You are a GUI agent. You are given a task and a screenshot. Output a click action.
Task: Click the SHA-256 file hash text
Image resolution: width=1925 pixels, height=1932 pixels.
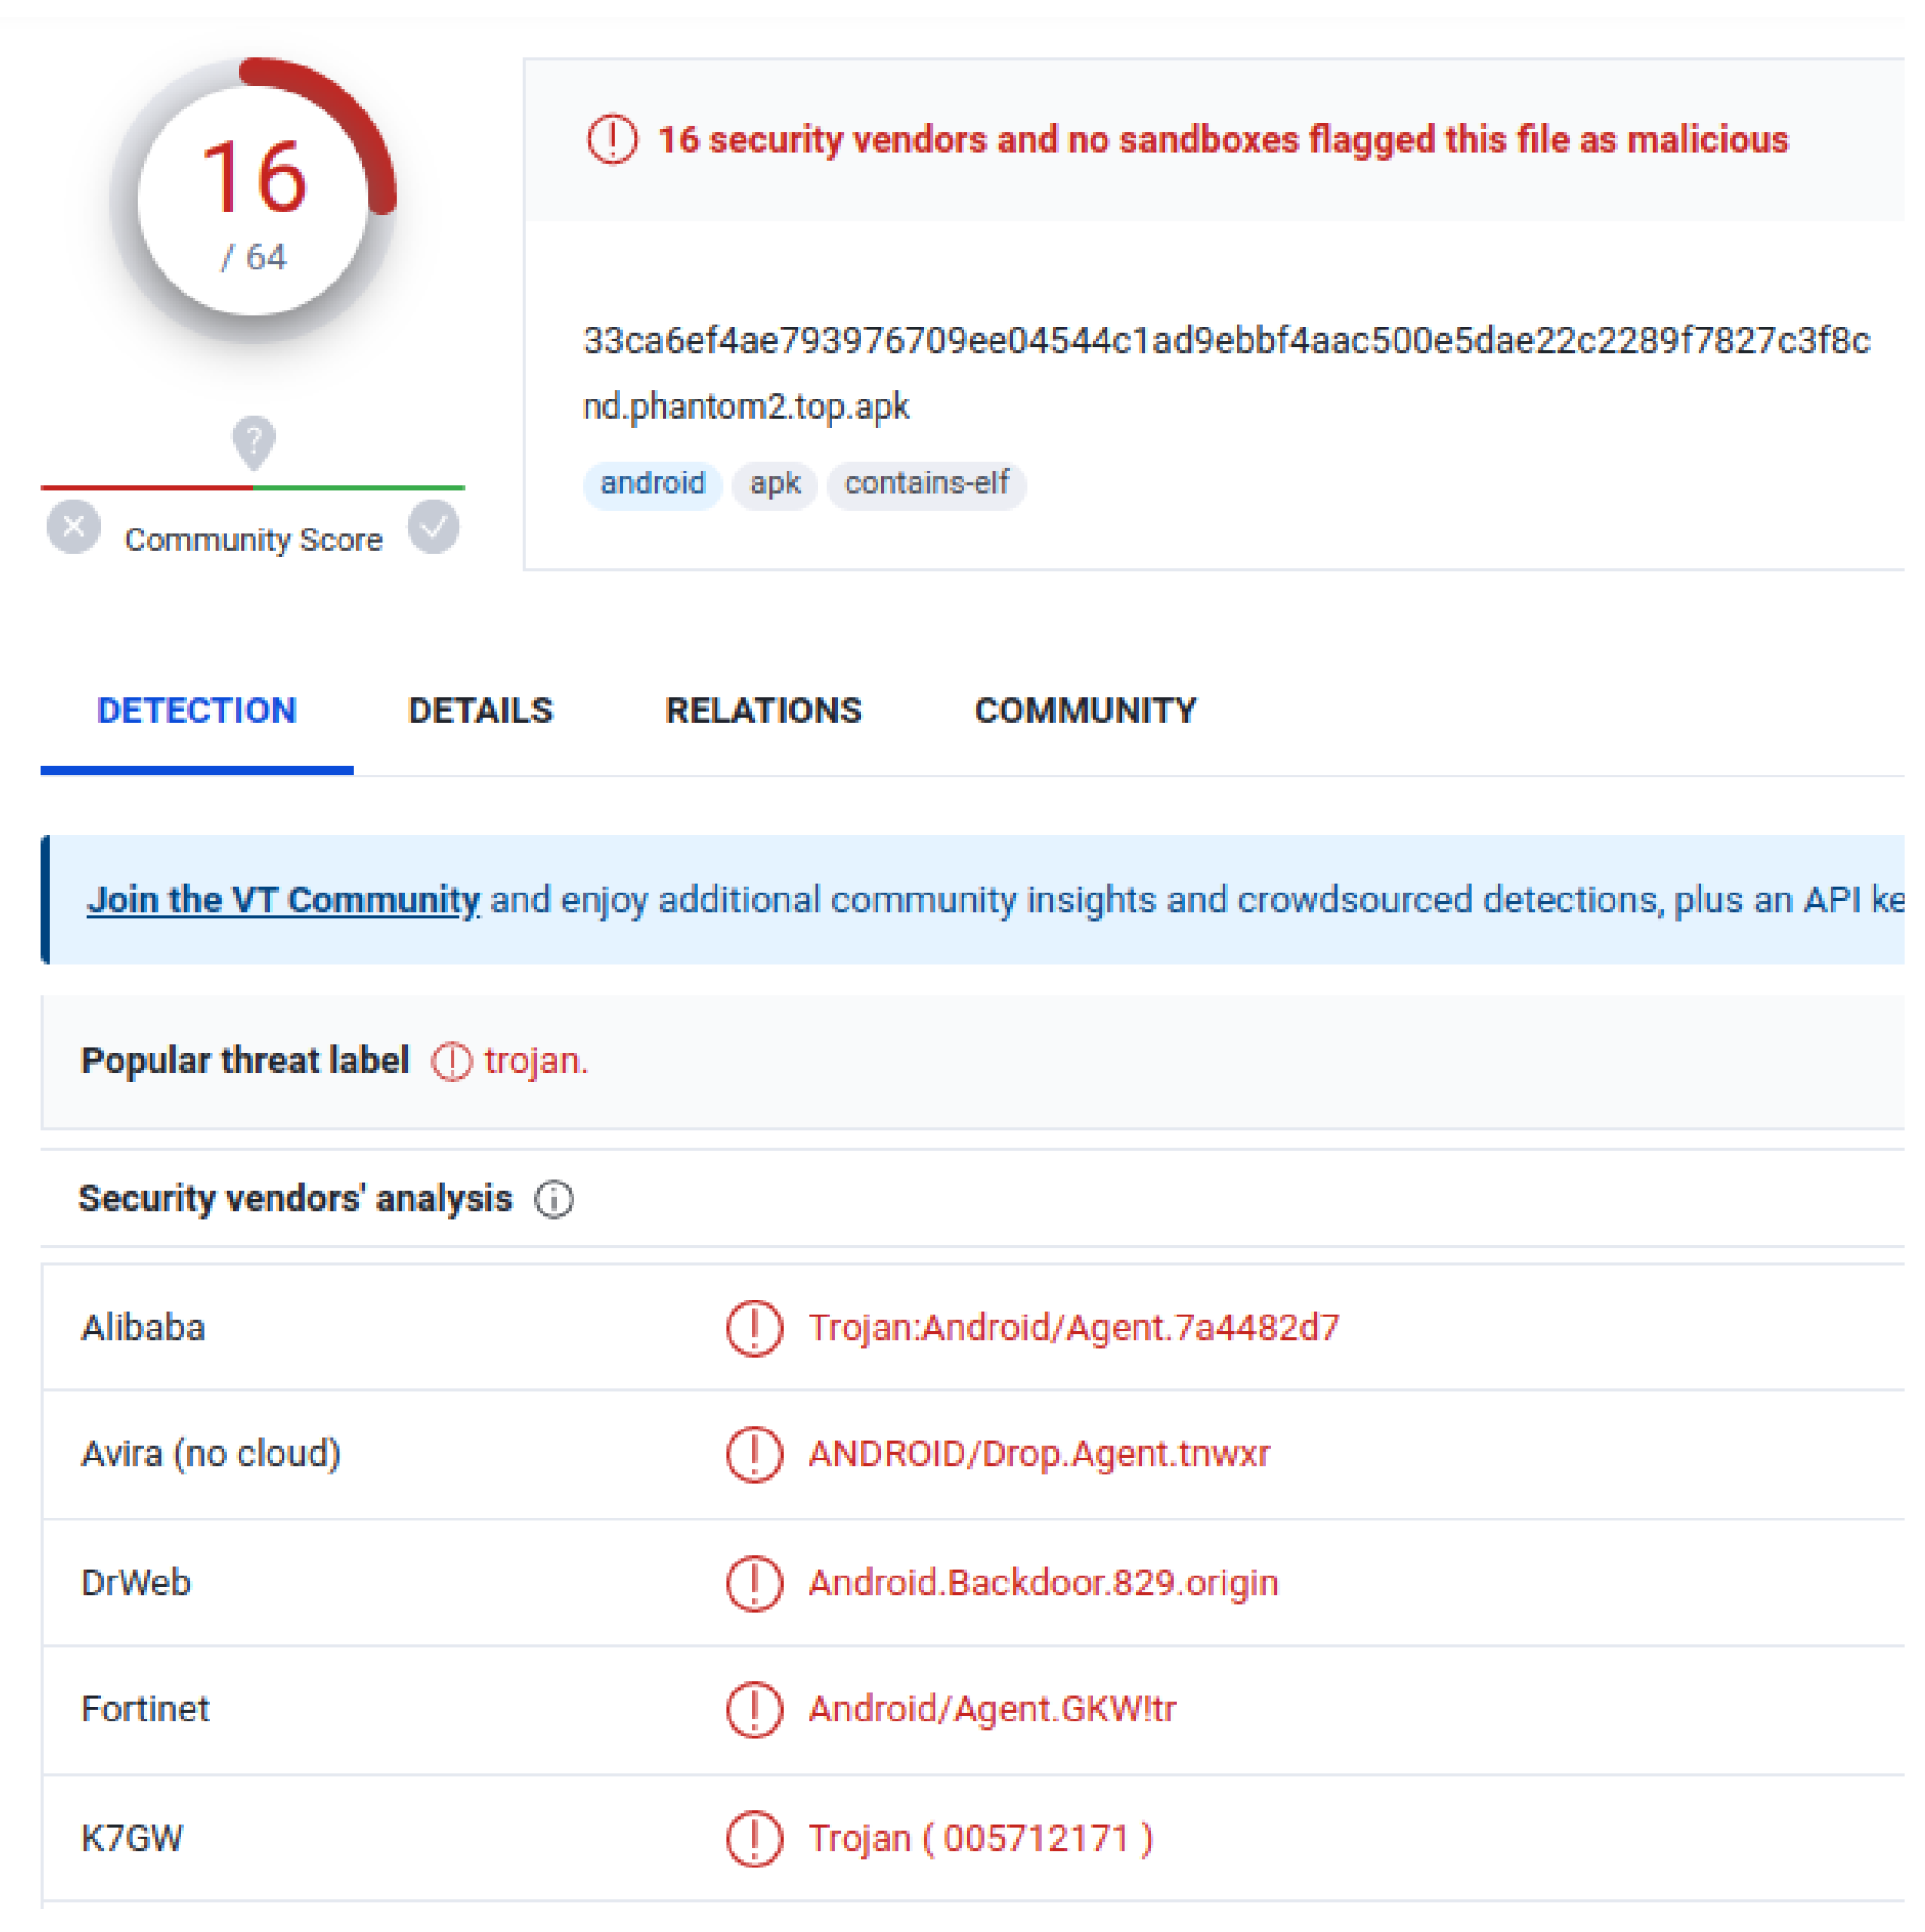point(1227,341)
